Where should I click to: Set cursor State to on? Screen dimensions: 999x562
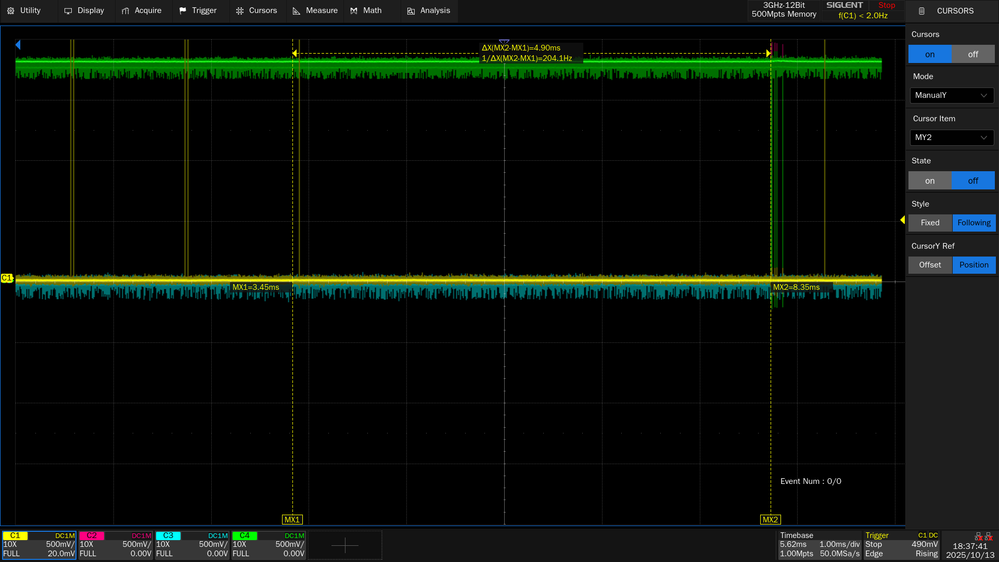(930, 180)
